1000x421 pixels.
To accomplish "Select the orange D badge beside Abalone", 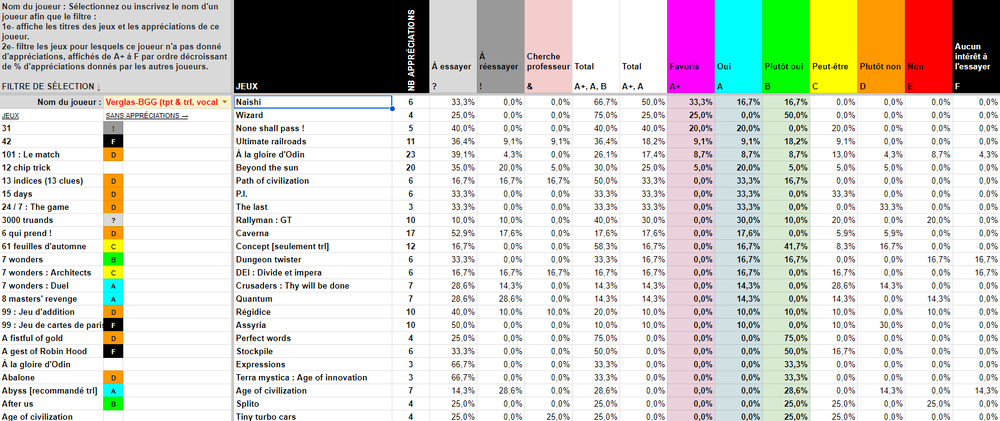I will click(x=116, y=376).
